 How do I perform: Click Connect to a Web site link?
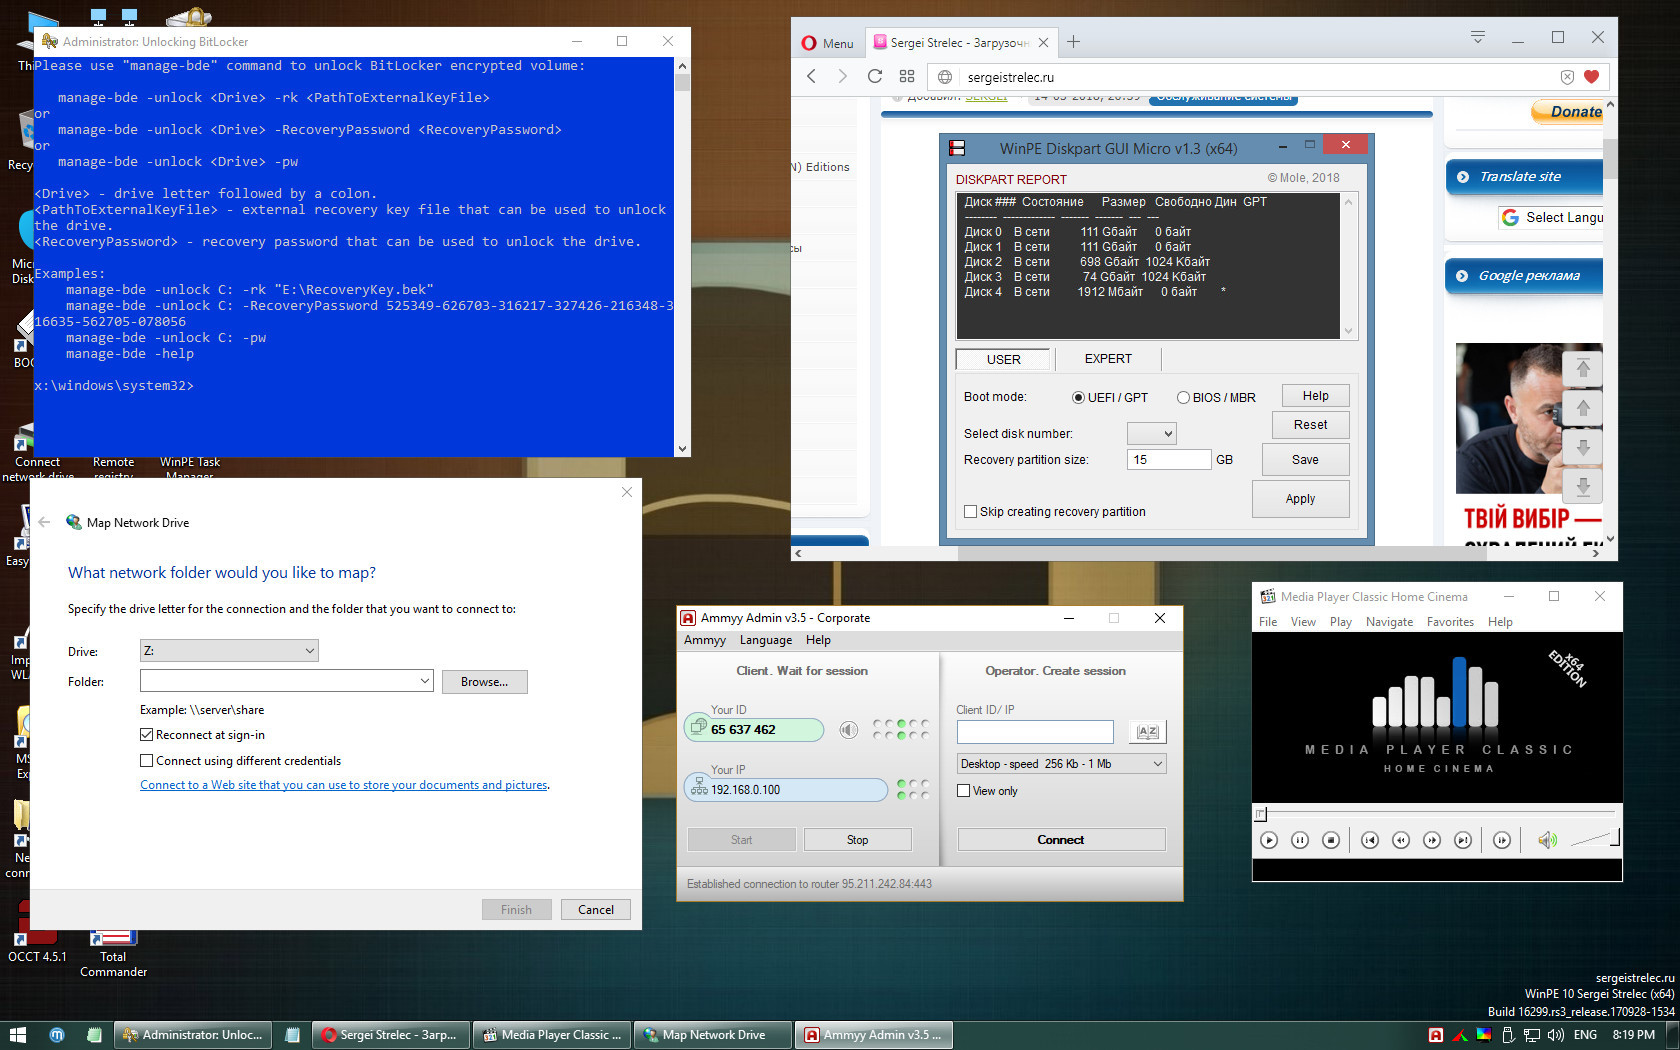point(344,785)
